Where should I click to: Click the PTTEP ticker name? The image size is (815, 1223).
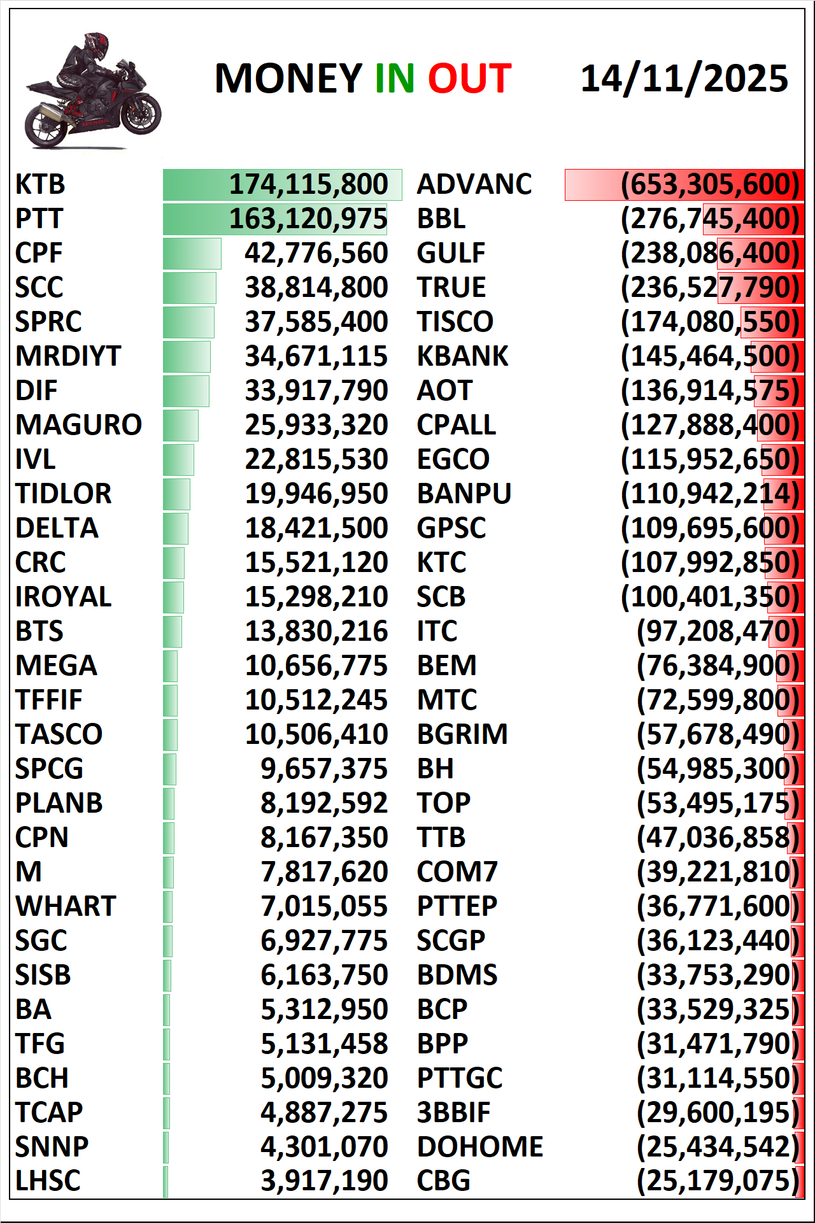[457, 906]
